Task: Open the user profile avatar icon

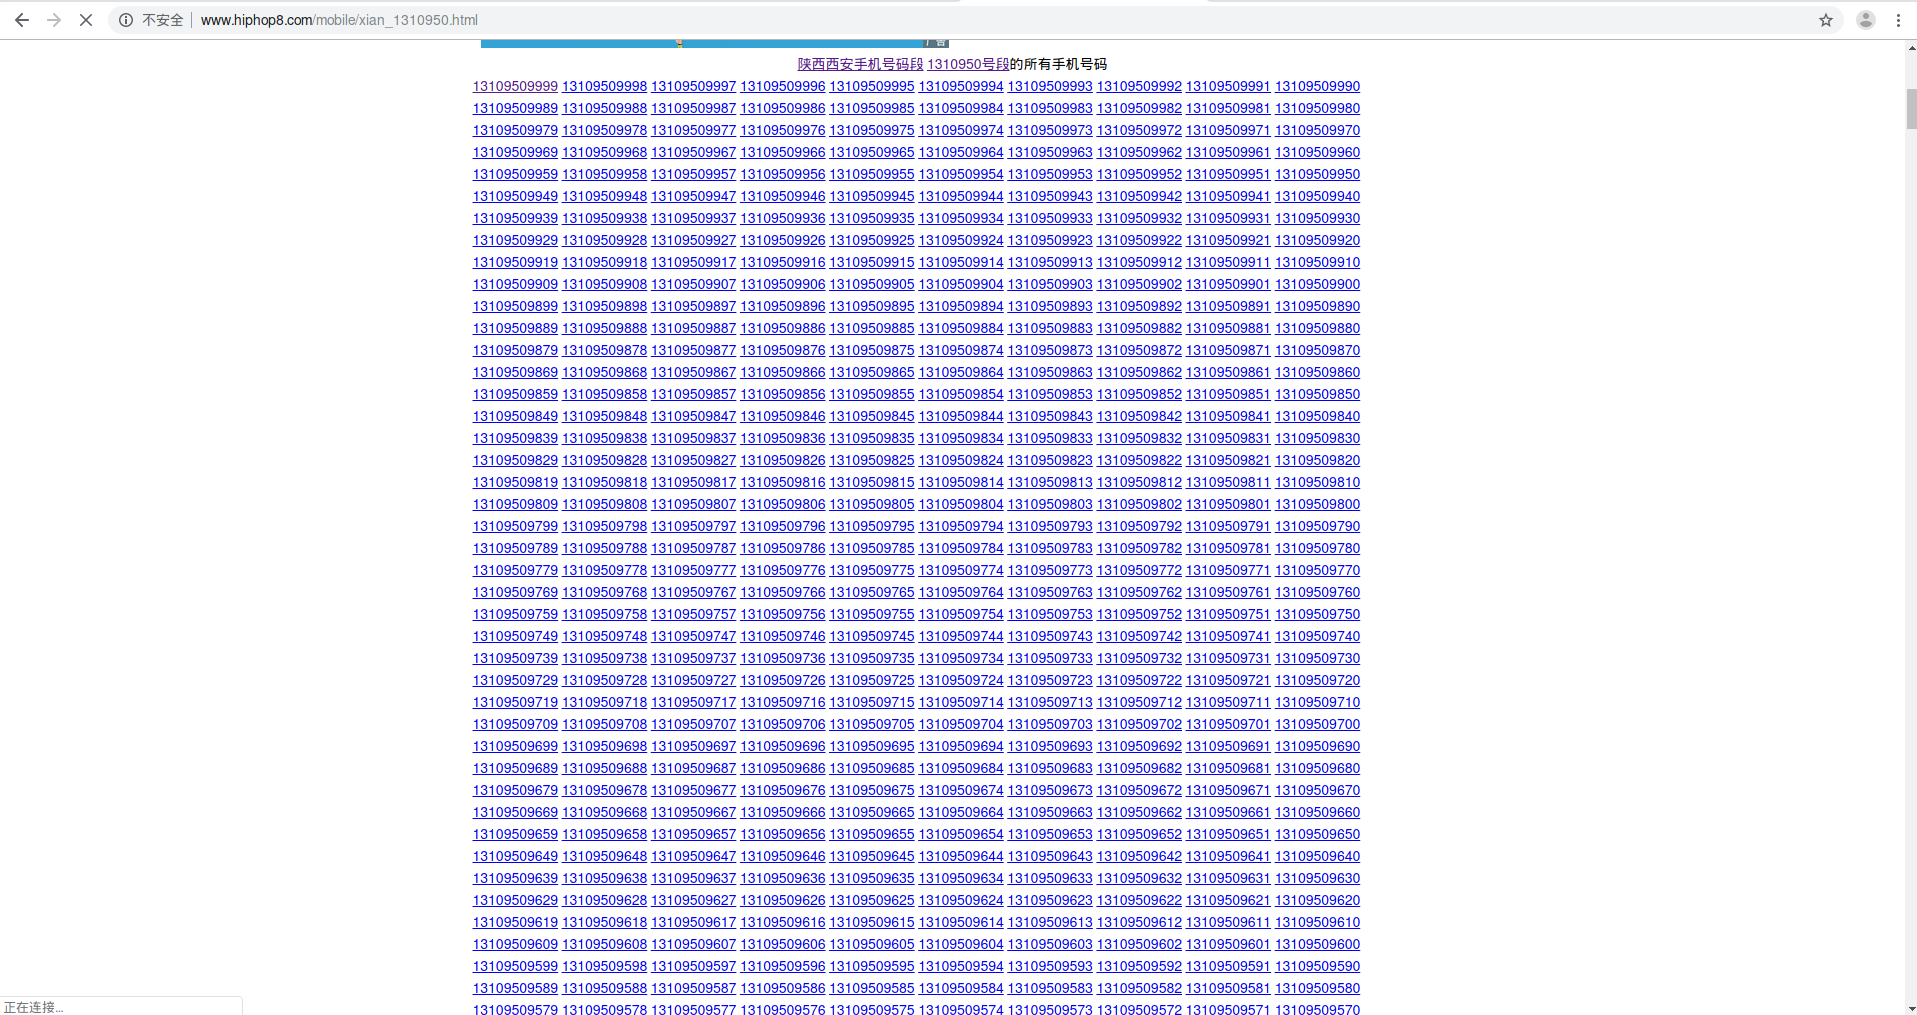Action: click(x=1865, y=20)
